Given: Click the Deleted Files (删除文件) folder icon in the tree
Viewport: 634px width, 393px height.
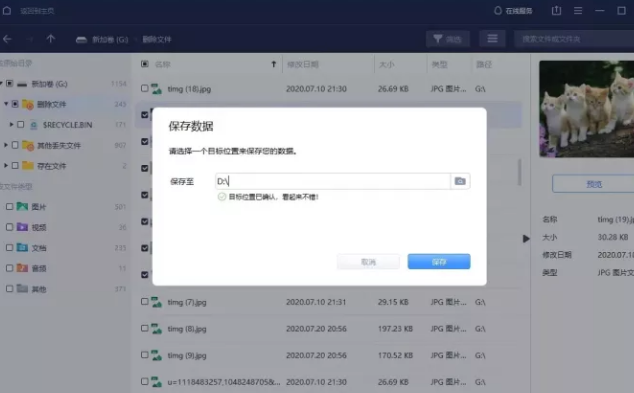Looking at the screenshot, I should 28,104.
